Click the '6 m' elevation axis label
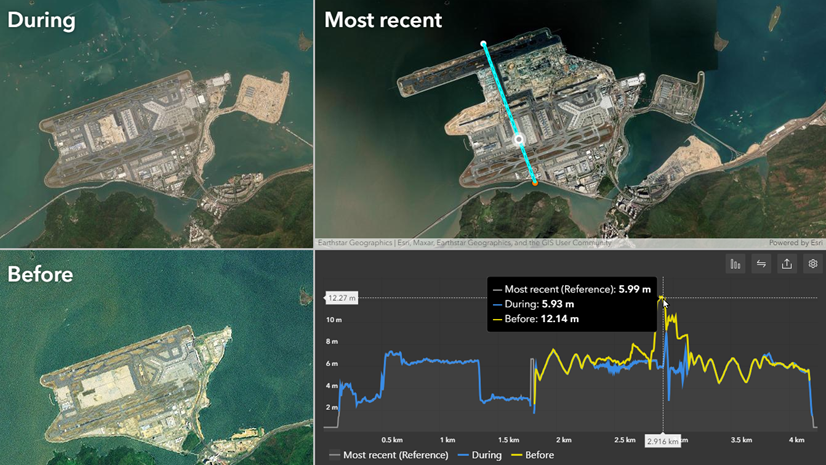The image size is (826, 465). tap(332, 363)
